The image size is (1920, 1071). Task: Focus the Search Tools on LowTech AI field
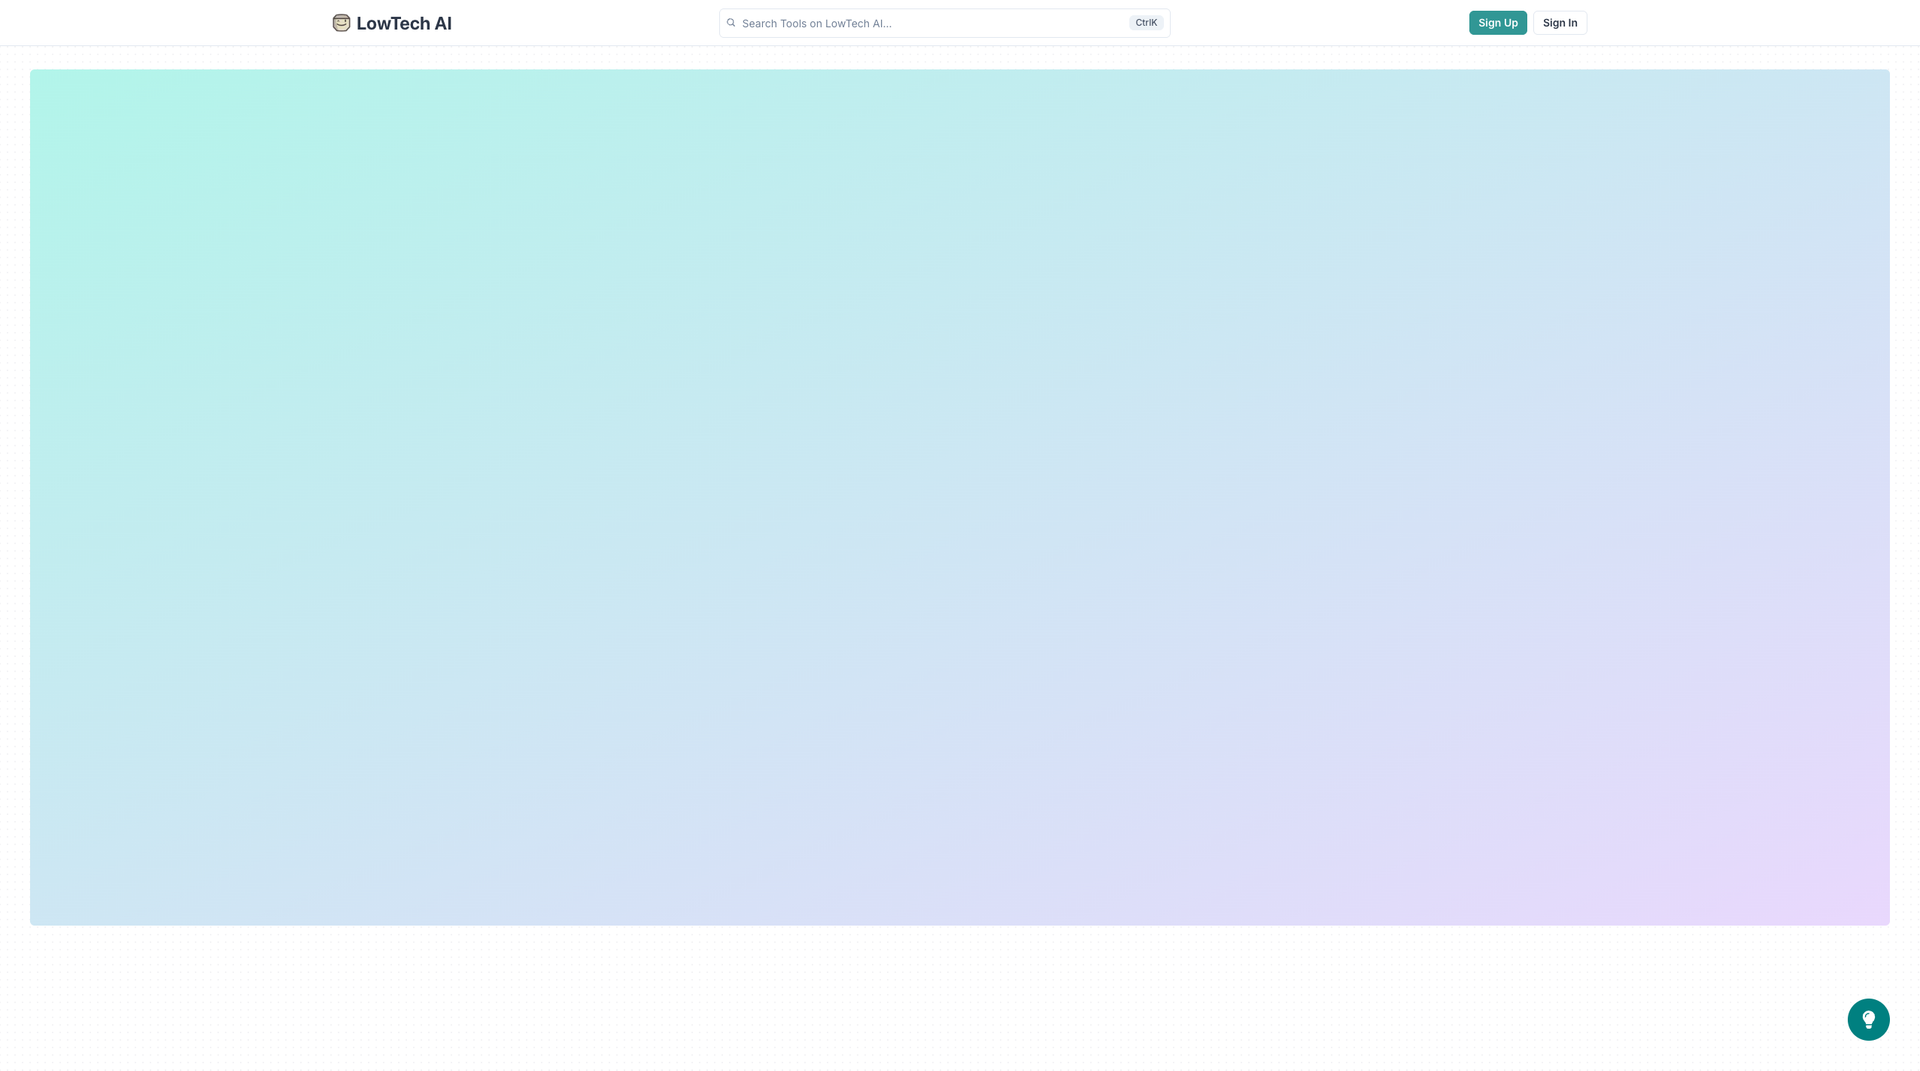pyautogui.click(x=930, y=23)
